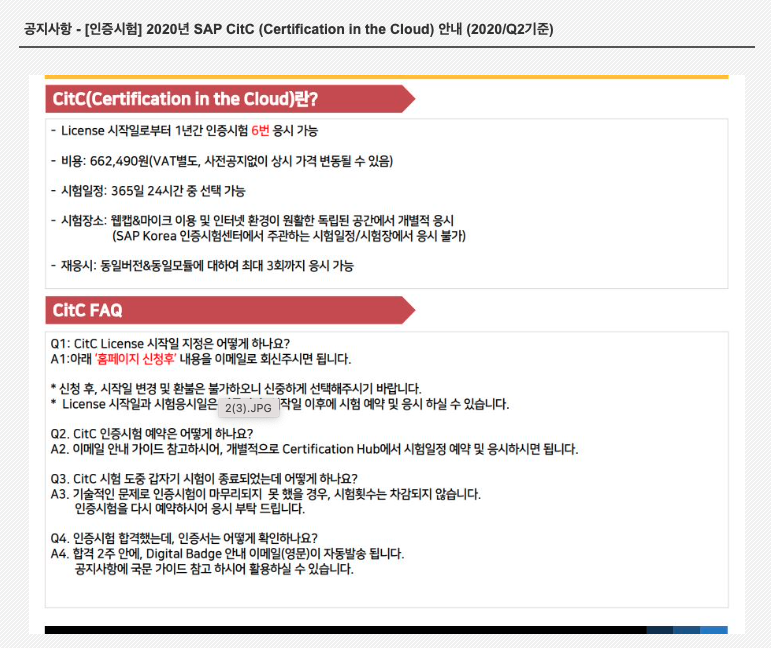Image resolution: width=771 pixels, height=648 pixels.
Task: Click question Q1 about License 시작일 지정
Action: (x=170, y=343)
